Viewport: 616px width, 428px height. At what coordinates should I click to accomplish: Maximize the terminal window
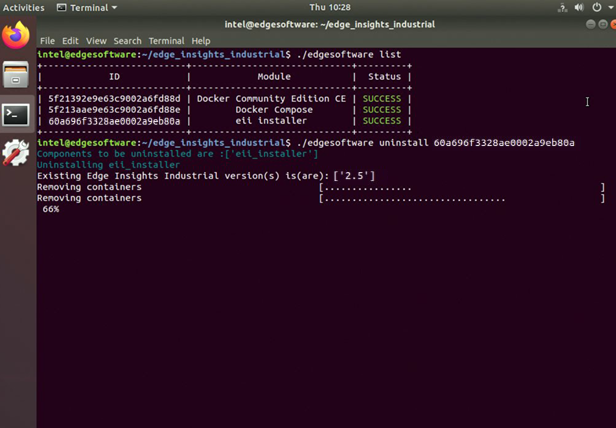[603, 24]
